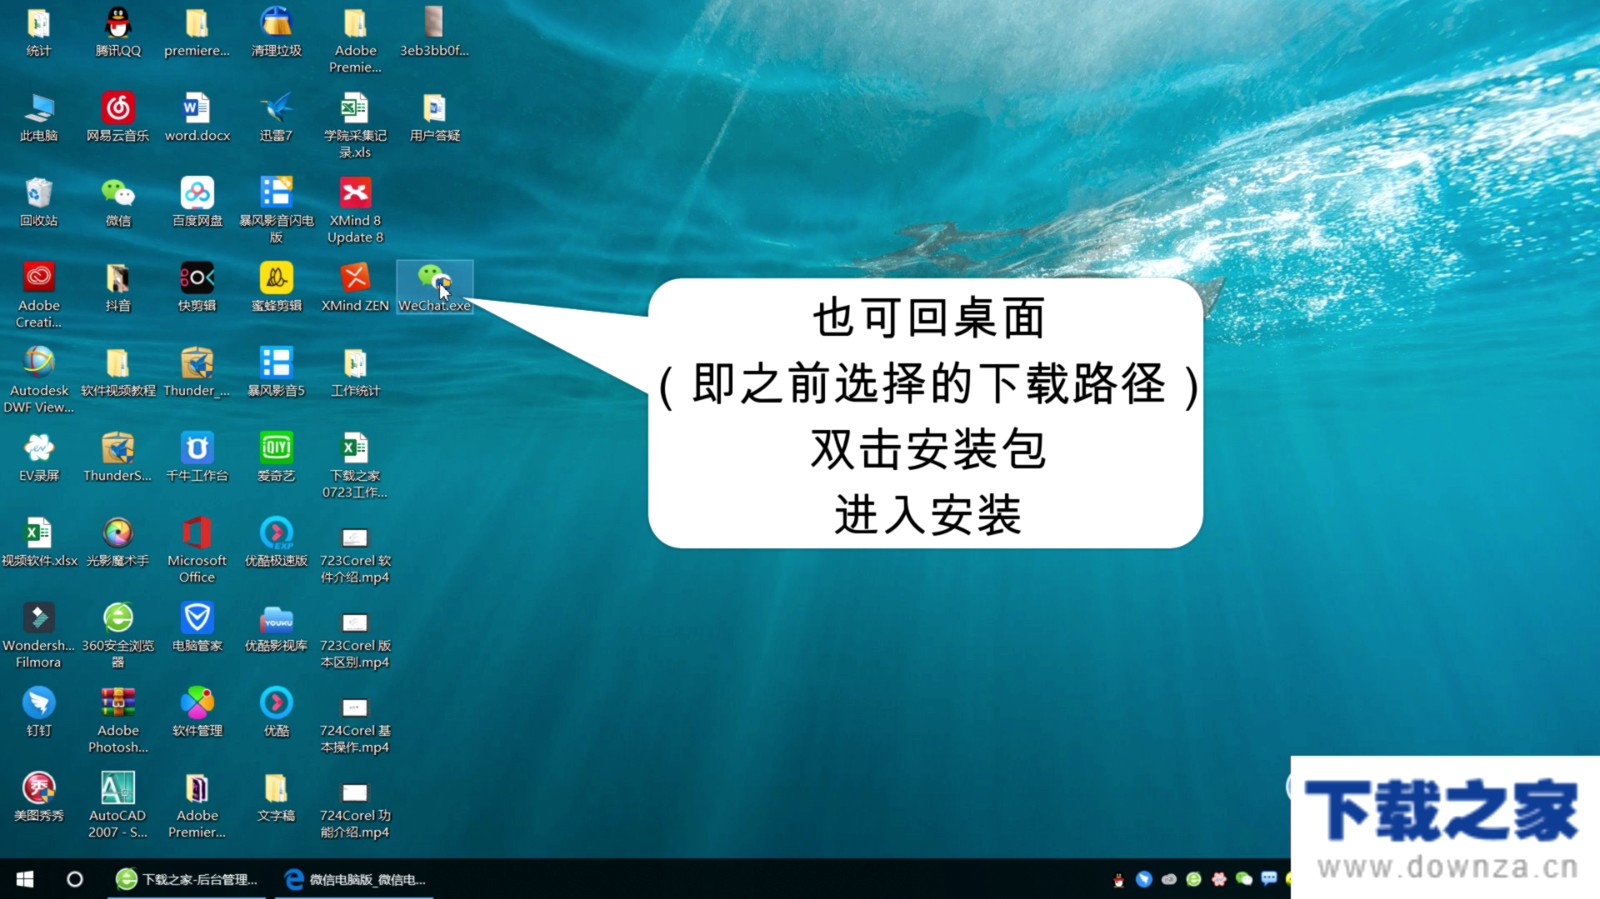This screenshot has height=899, width=1600.
Task: Select 下载之家0723工作 excel file
Action: tap(355, 464)
